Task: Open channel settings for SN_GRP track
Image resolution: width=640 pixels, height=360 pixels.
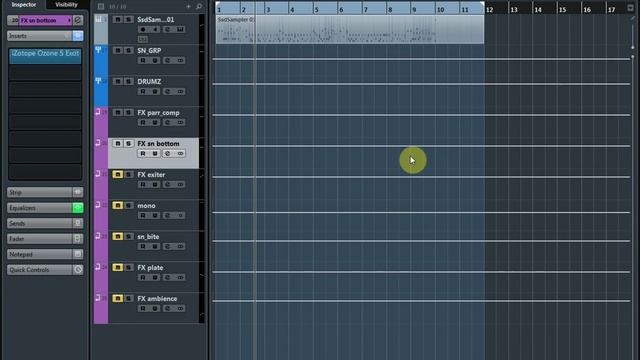Action: pyautogui.click(x=168, y=60)
